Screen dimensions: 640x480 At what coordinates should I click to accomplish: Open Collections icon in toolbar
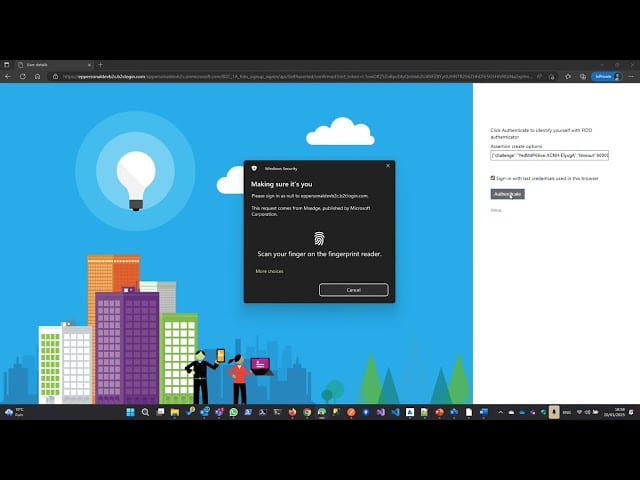tap(582, 76)
